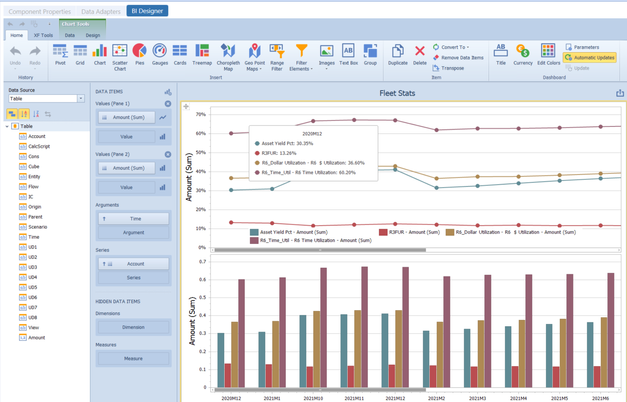Select the Scenario field
This screenshot has height=402, width=627.
[x=37, y=227]
